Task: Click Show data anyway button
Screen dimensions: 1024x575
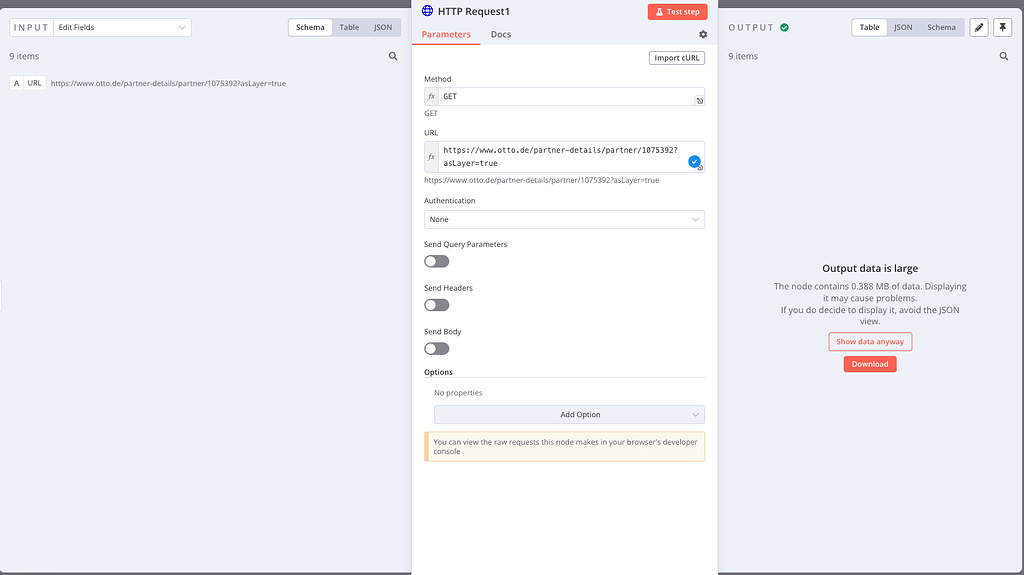Action: click(x=870, y=342)
